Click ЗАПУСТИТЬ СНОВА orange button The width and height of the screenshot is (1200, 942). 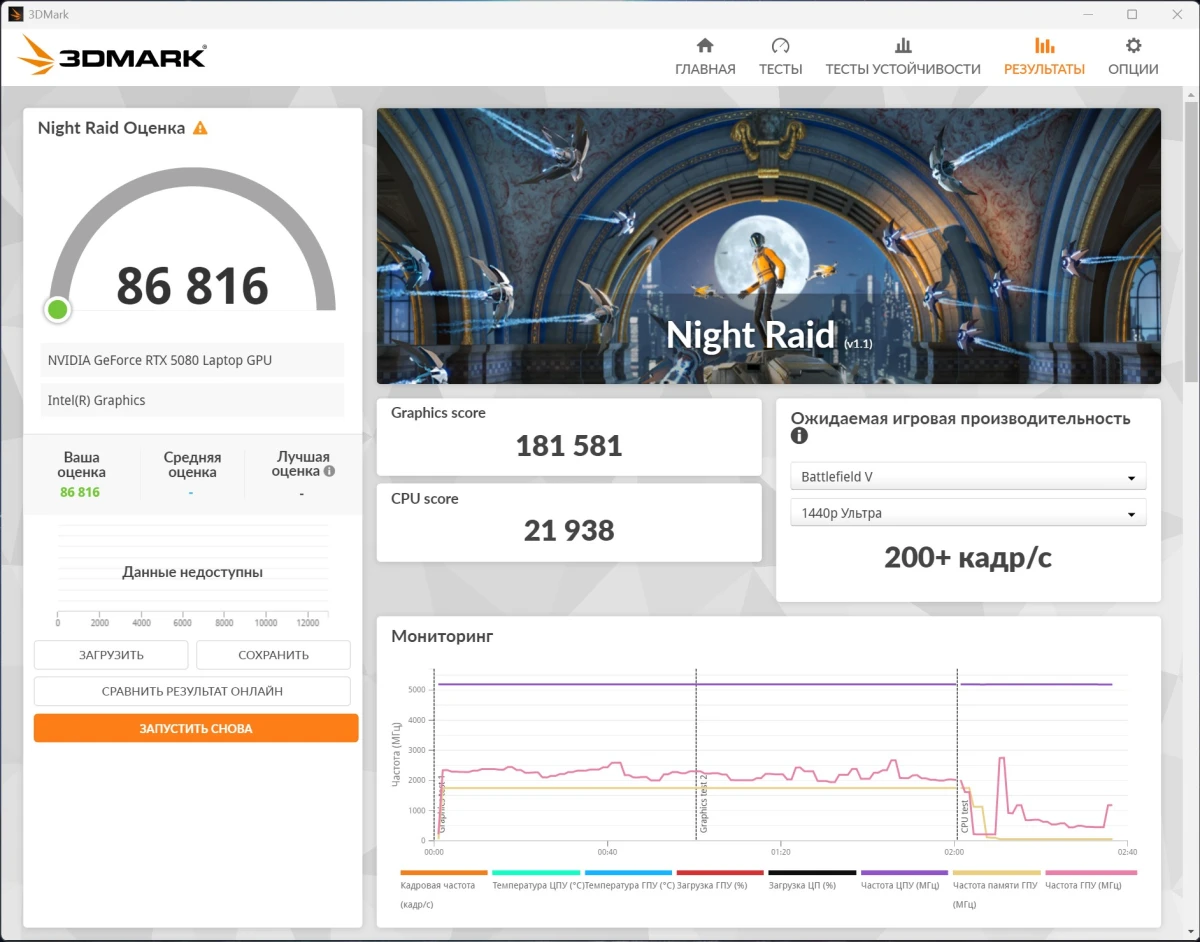(196, 728)
